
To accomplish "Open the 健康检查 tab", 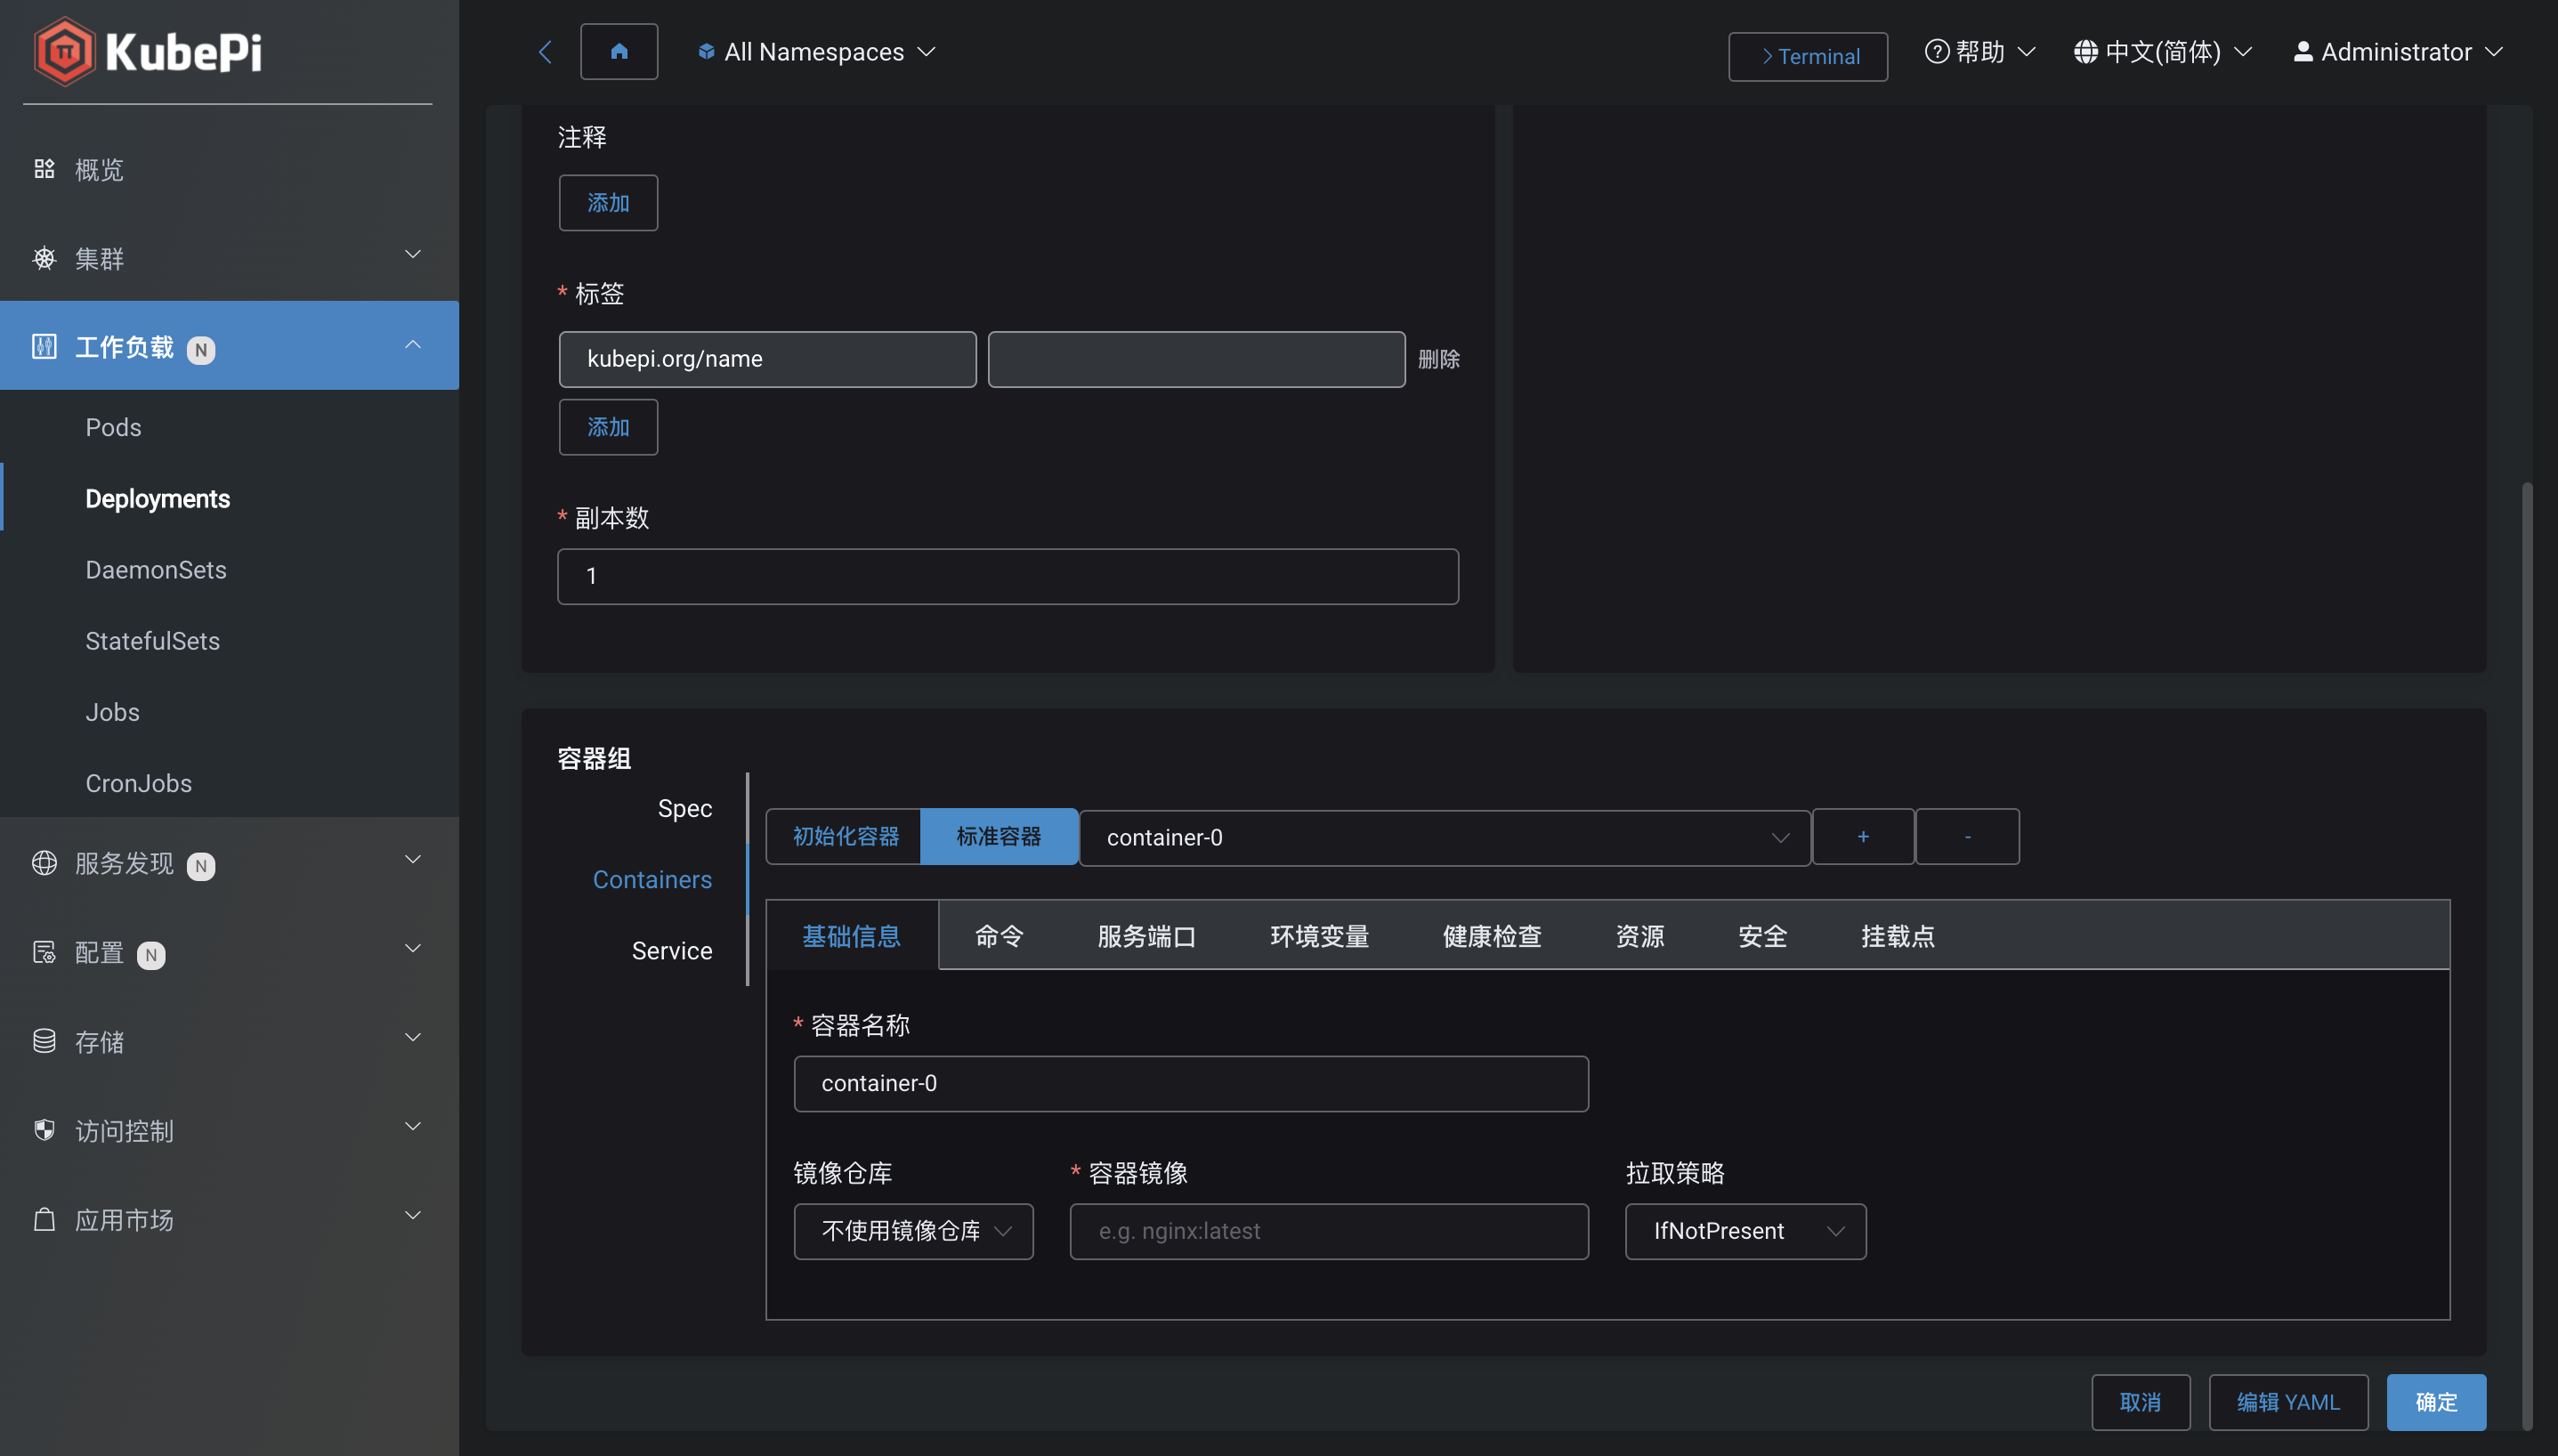I will point(1492,936).
